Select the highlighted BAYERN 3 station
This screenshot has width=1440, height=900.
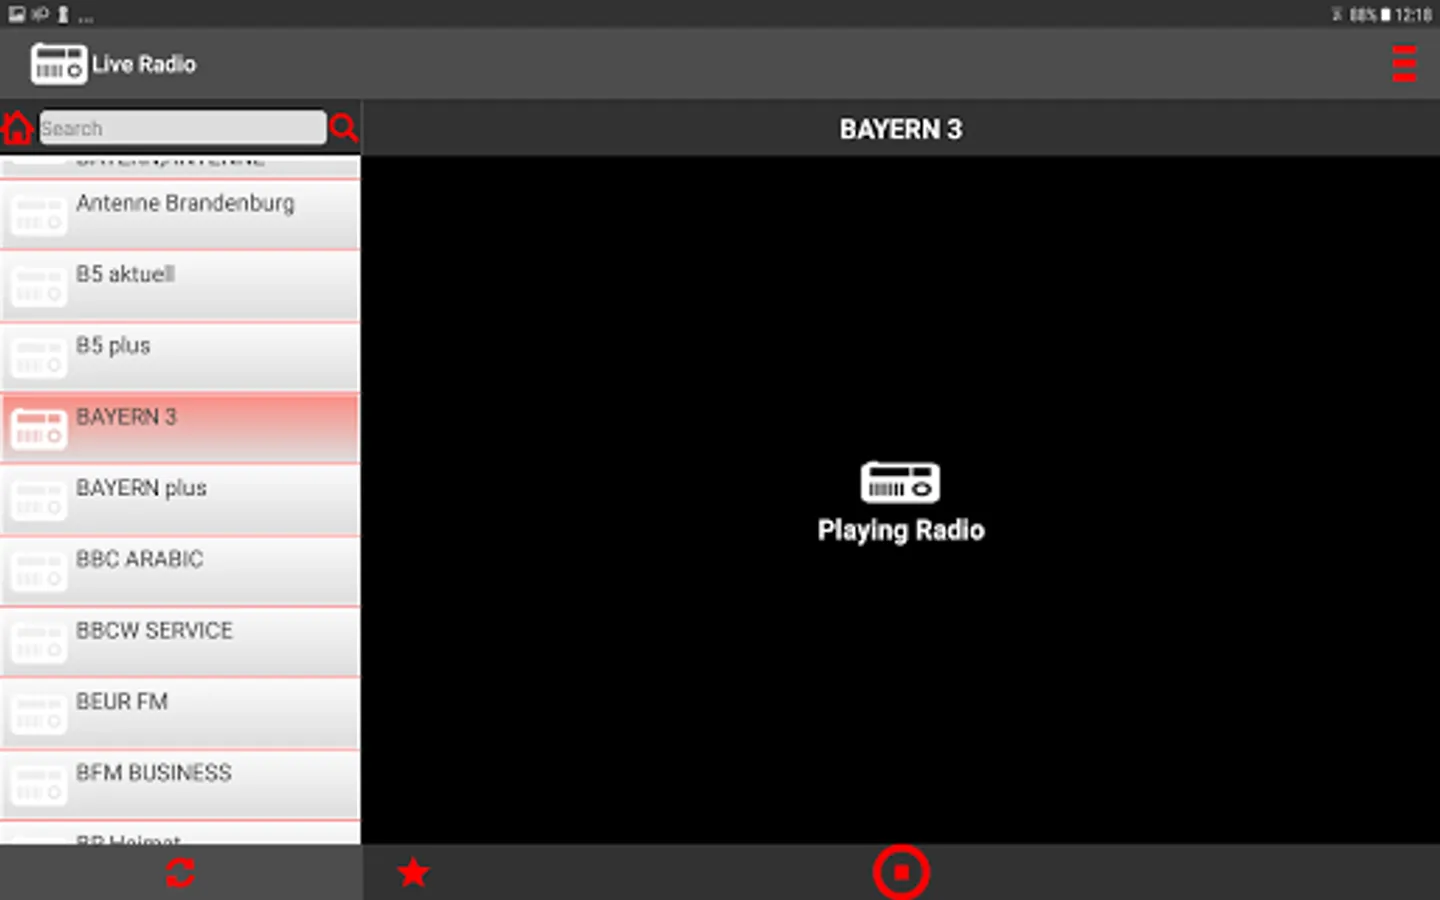[x=180, y=428]
